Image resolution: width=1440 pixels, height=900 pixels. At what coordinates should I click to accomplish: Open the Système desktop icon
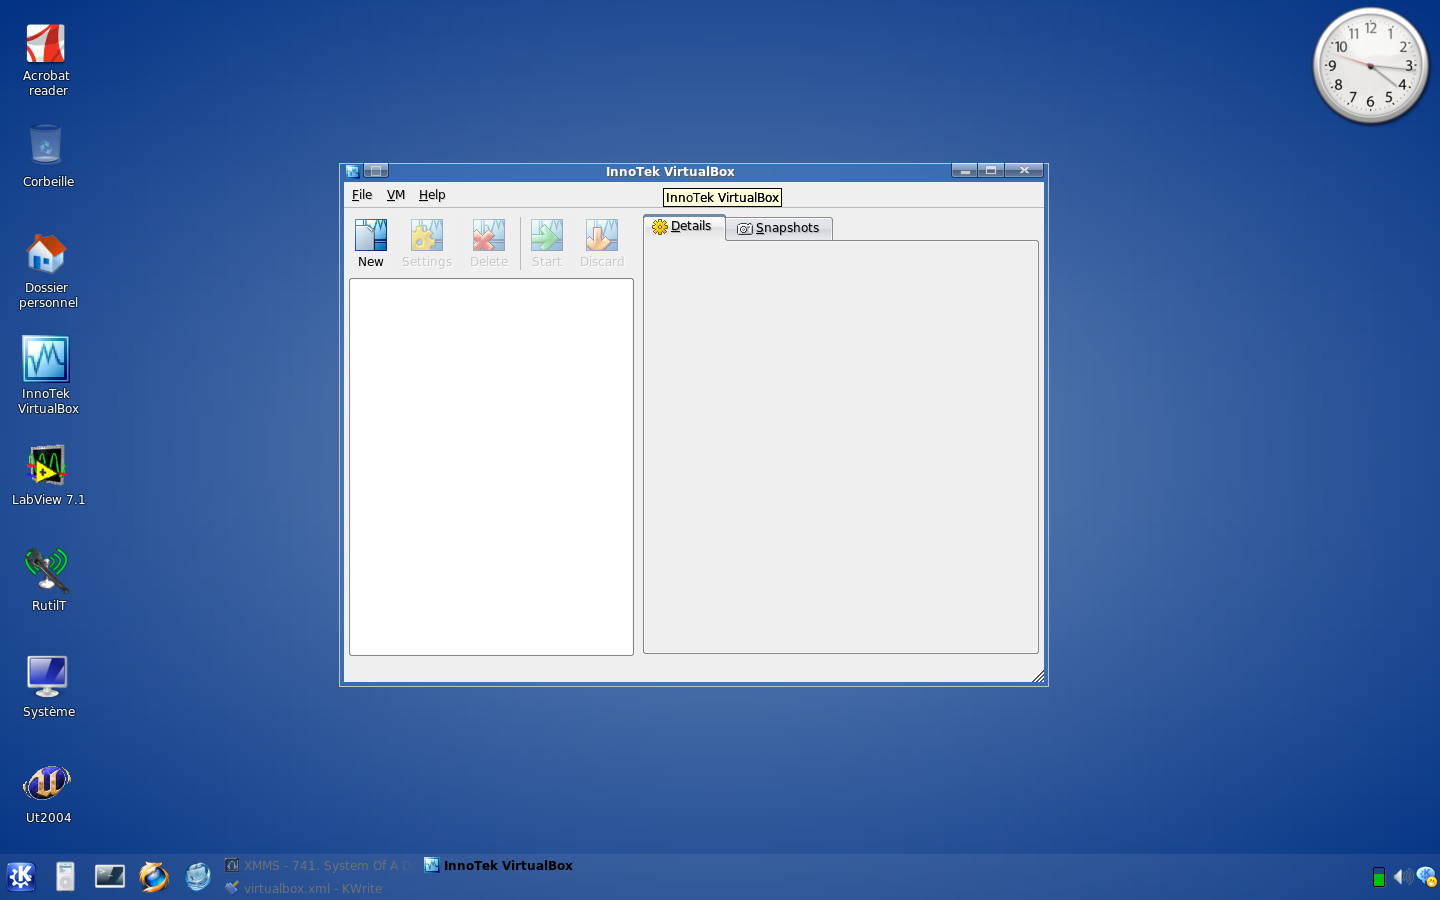pos(47,685)
